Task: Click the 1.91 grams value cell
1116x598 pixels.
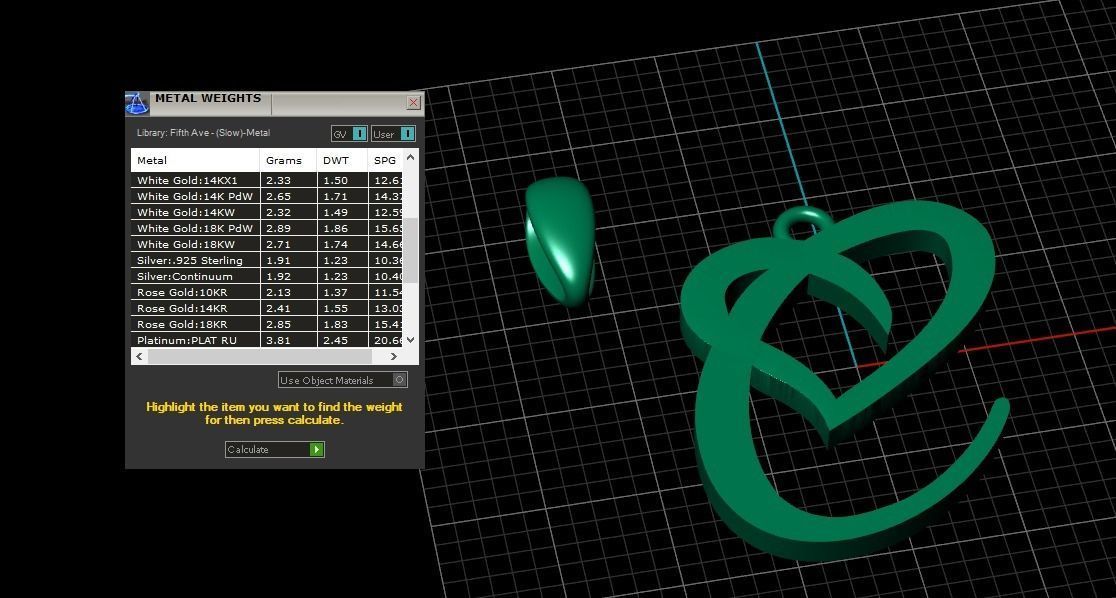Action: [288, 261]
